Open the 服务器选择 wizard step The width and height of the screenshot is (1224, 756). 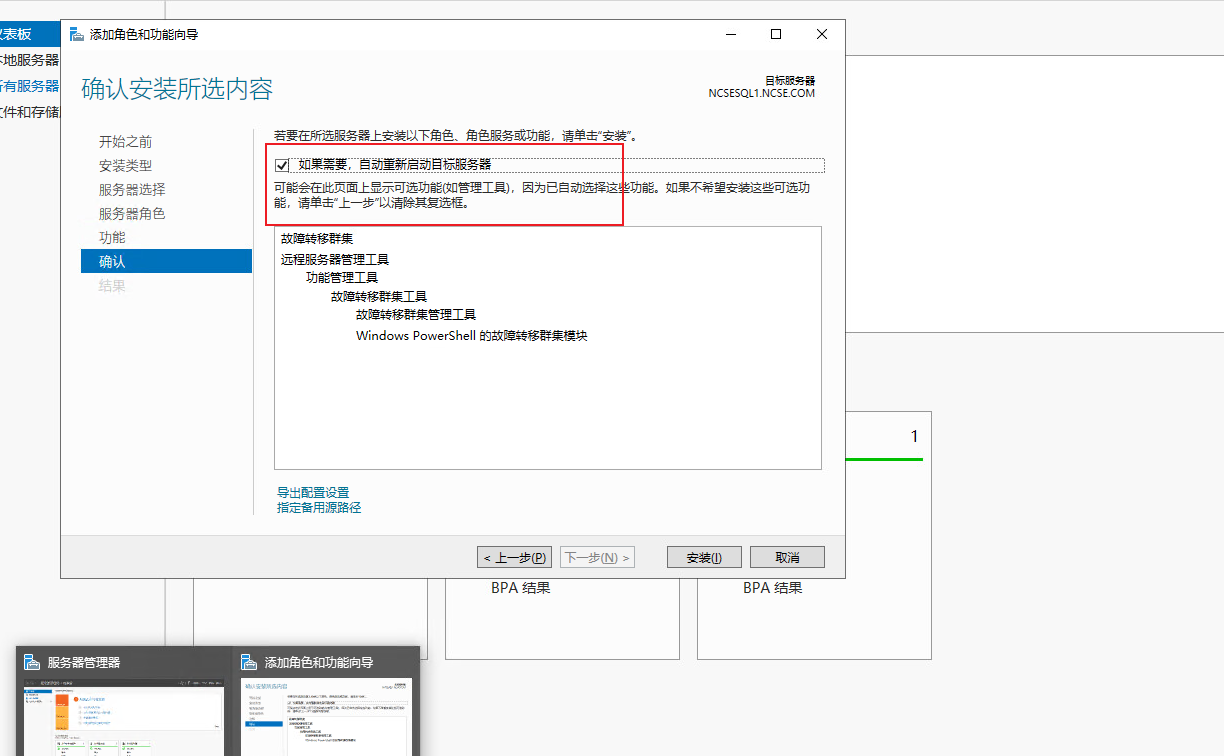coord(131,190)
